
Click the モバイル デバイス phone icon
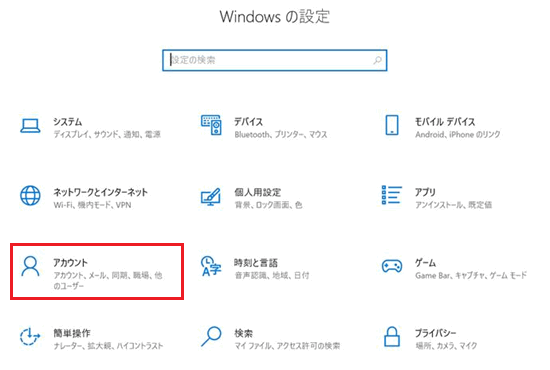pyautogui.click(x=392, y=125)
